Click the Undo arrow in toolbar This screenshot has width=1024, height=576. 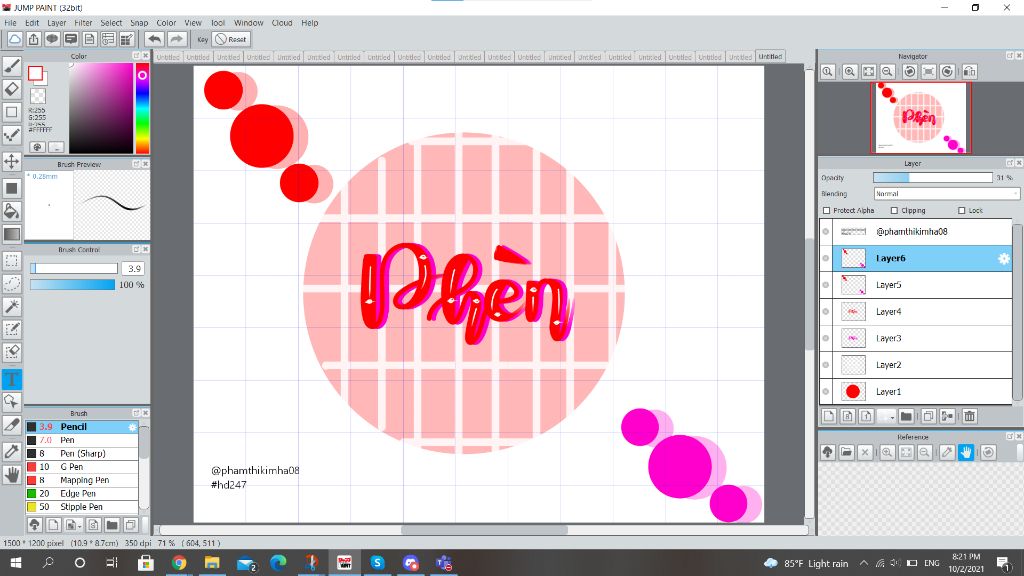pyautogui.click(x=154, y=39)
